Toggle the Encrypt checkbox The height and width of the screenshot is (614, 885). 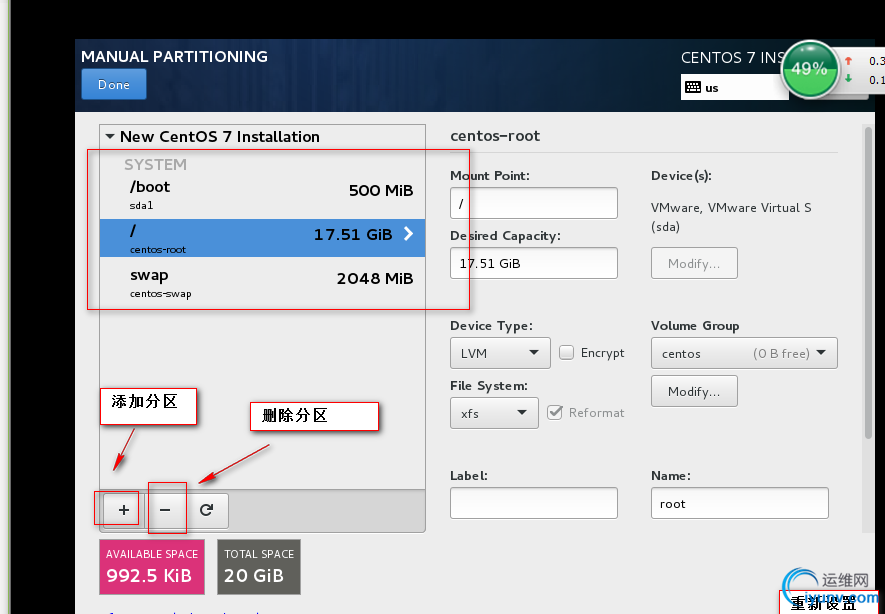pyautogui.click(x=566, y=353)
